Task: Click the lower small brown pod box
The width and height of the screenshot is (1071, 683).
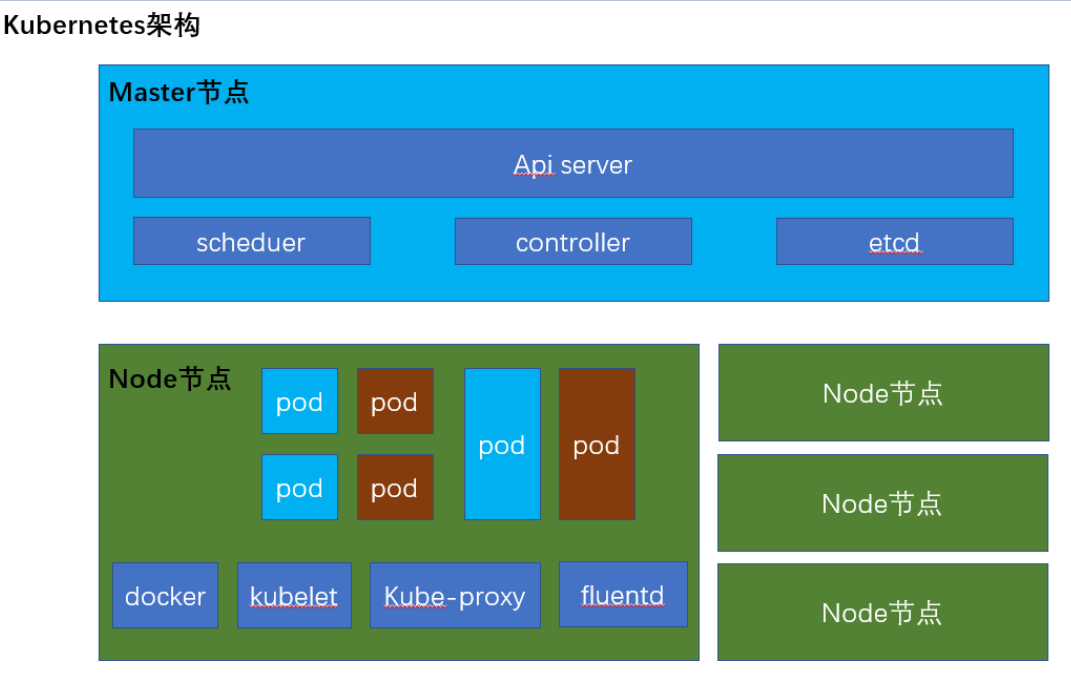Action: click(395, 487)
